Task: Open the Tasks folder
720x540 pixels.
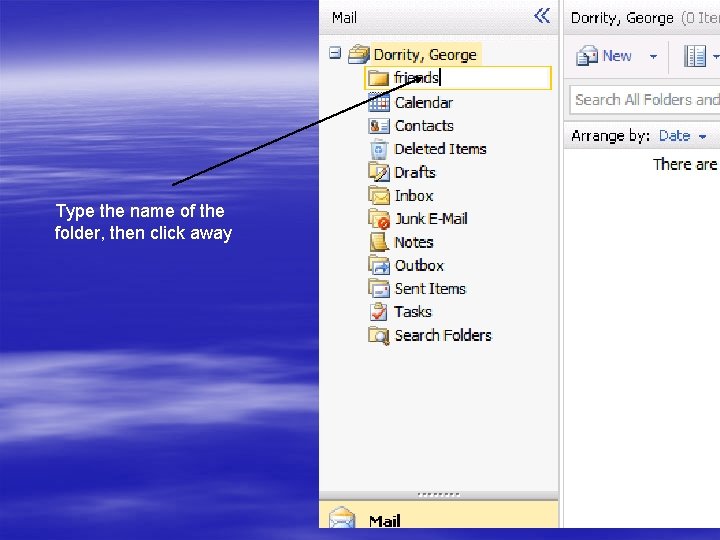Action: [x=413, y=312]
